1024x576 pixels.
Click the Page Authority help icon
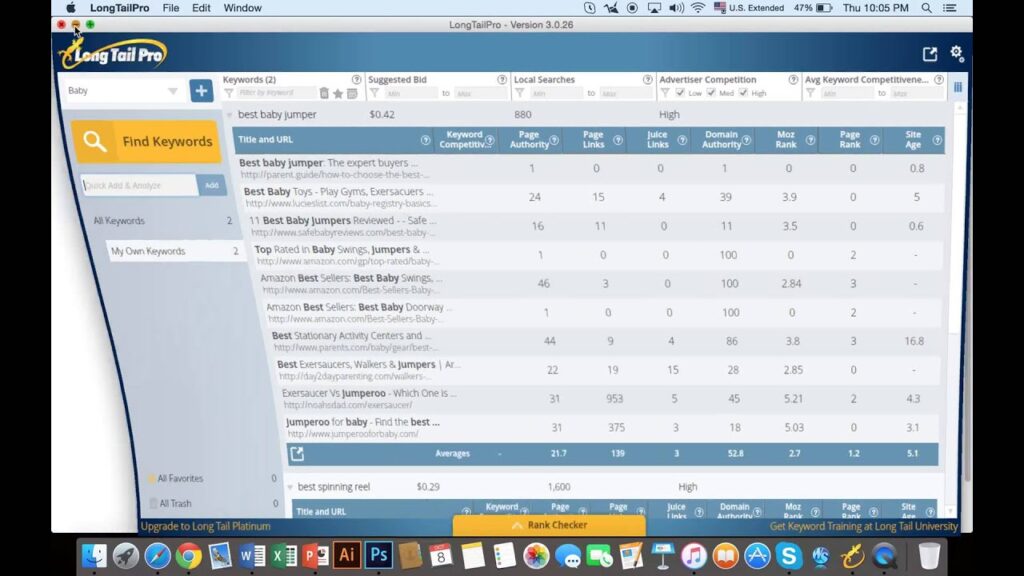coord(554,140)
